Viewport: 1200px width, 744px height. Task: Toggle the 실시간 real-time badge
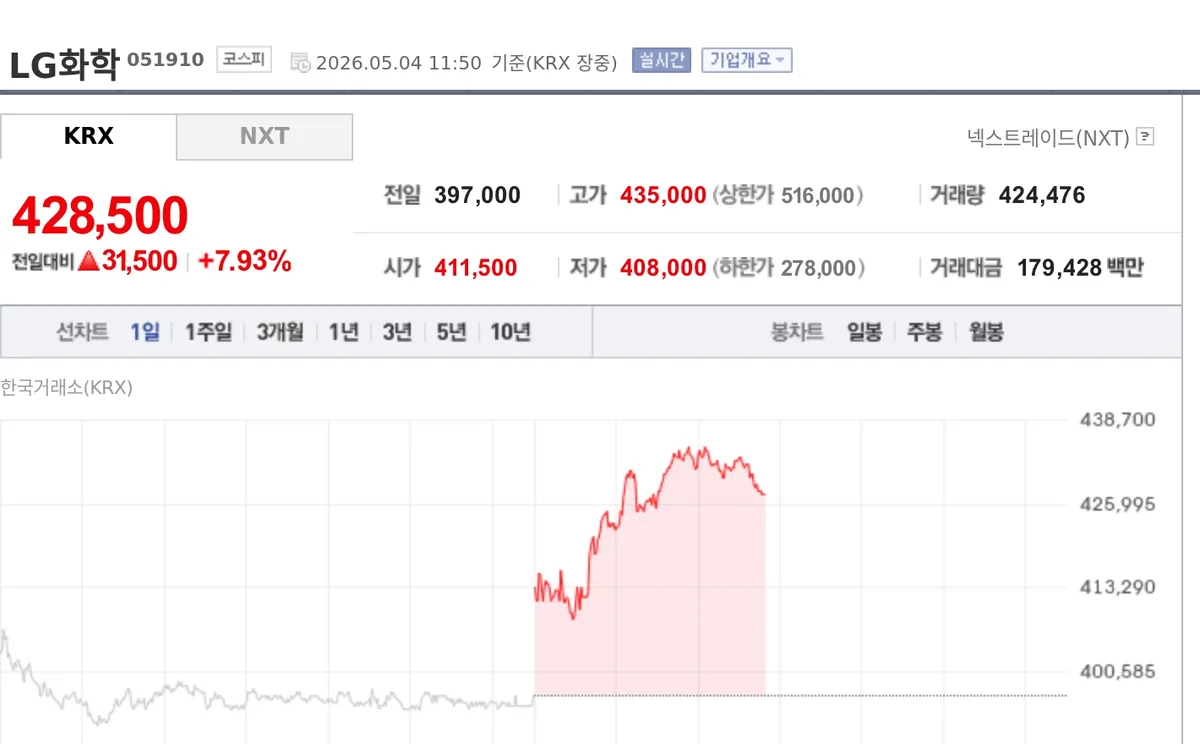661,60
